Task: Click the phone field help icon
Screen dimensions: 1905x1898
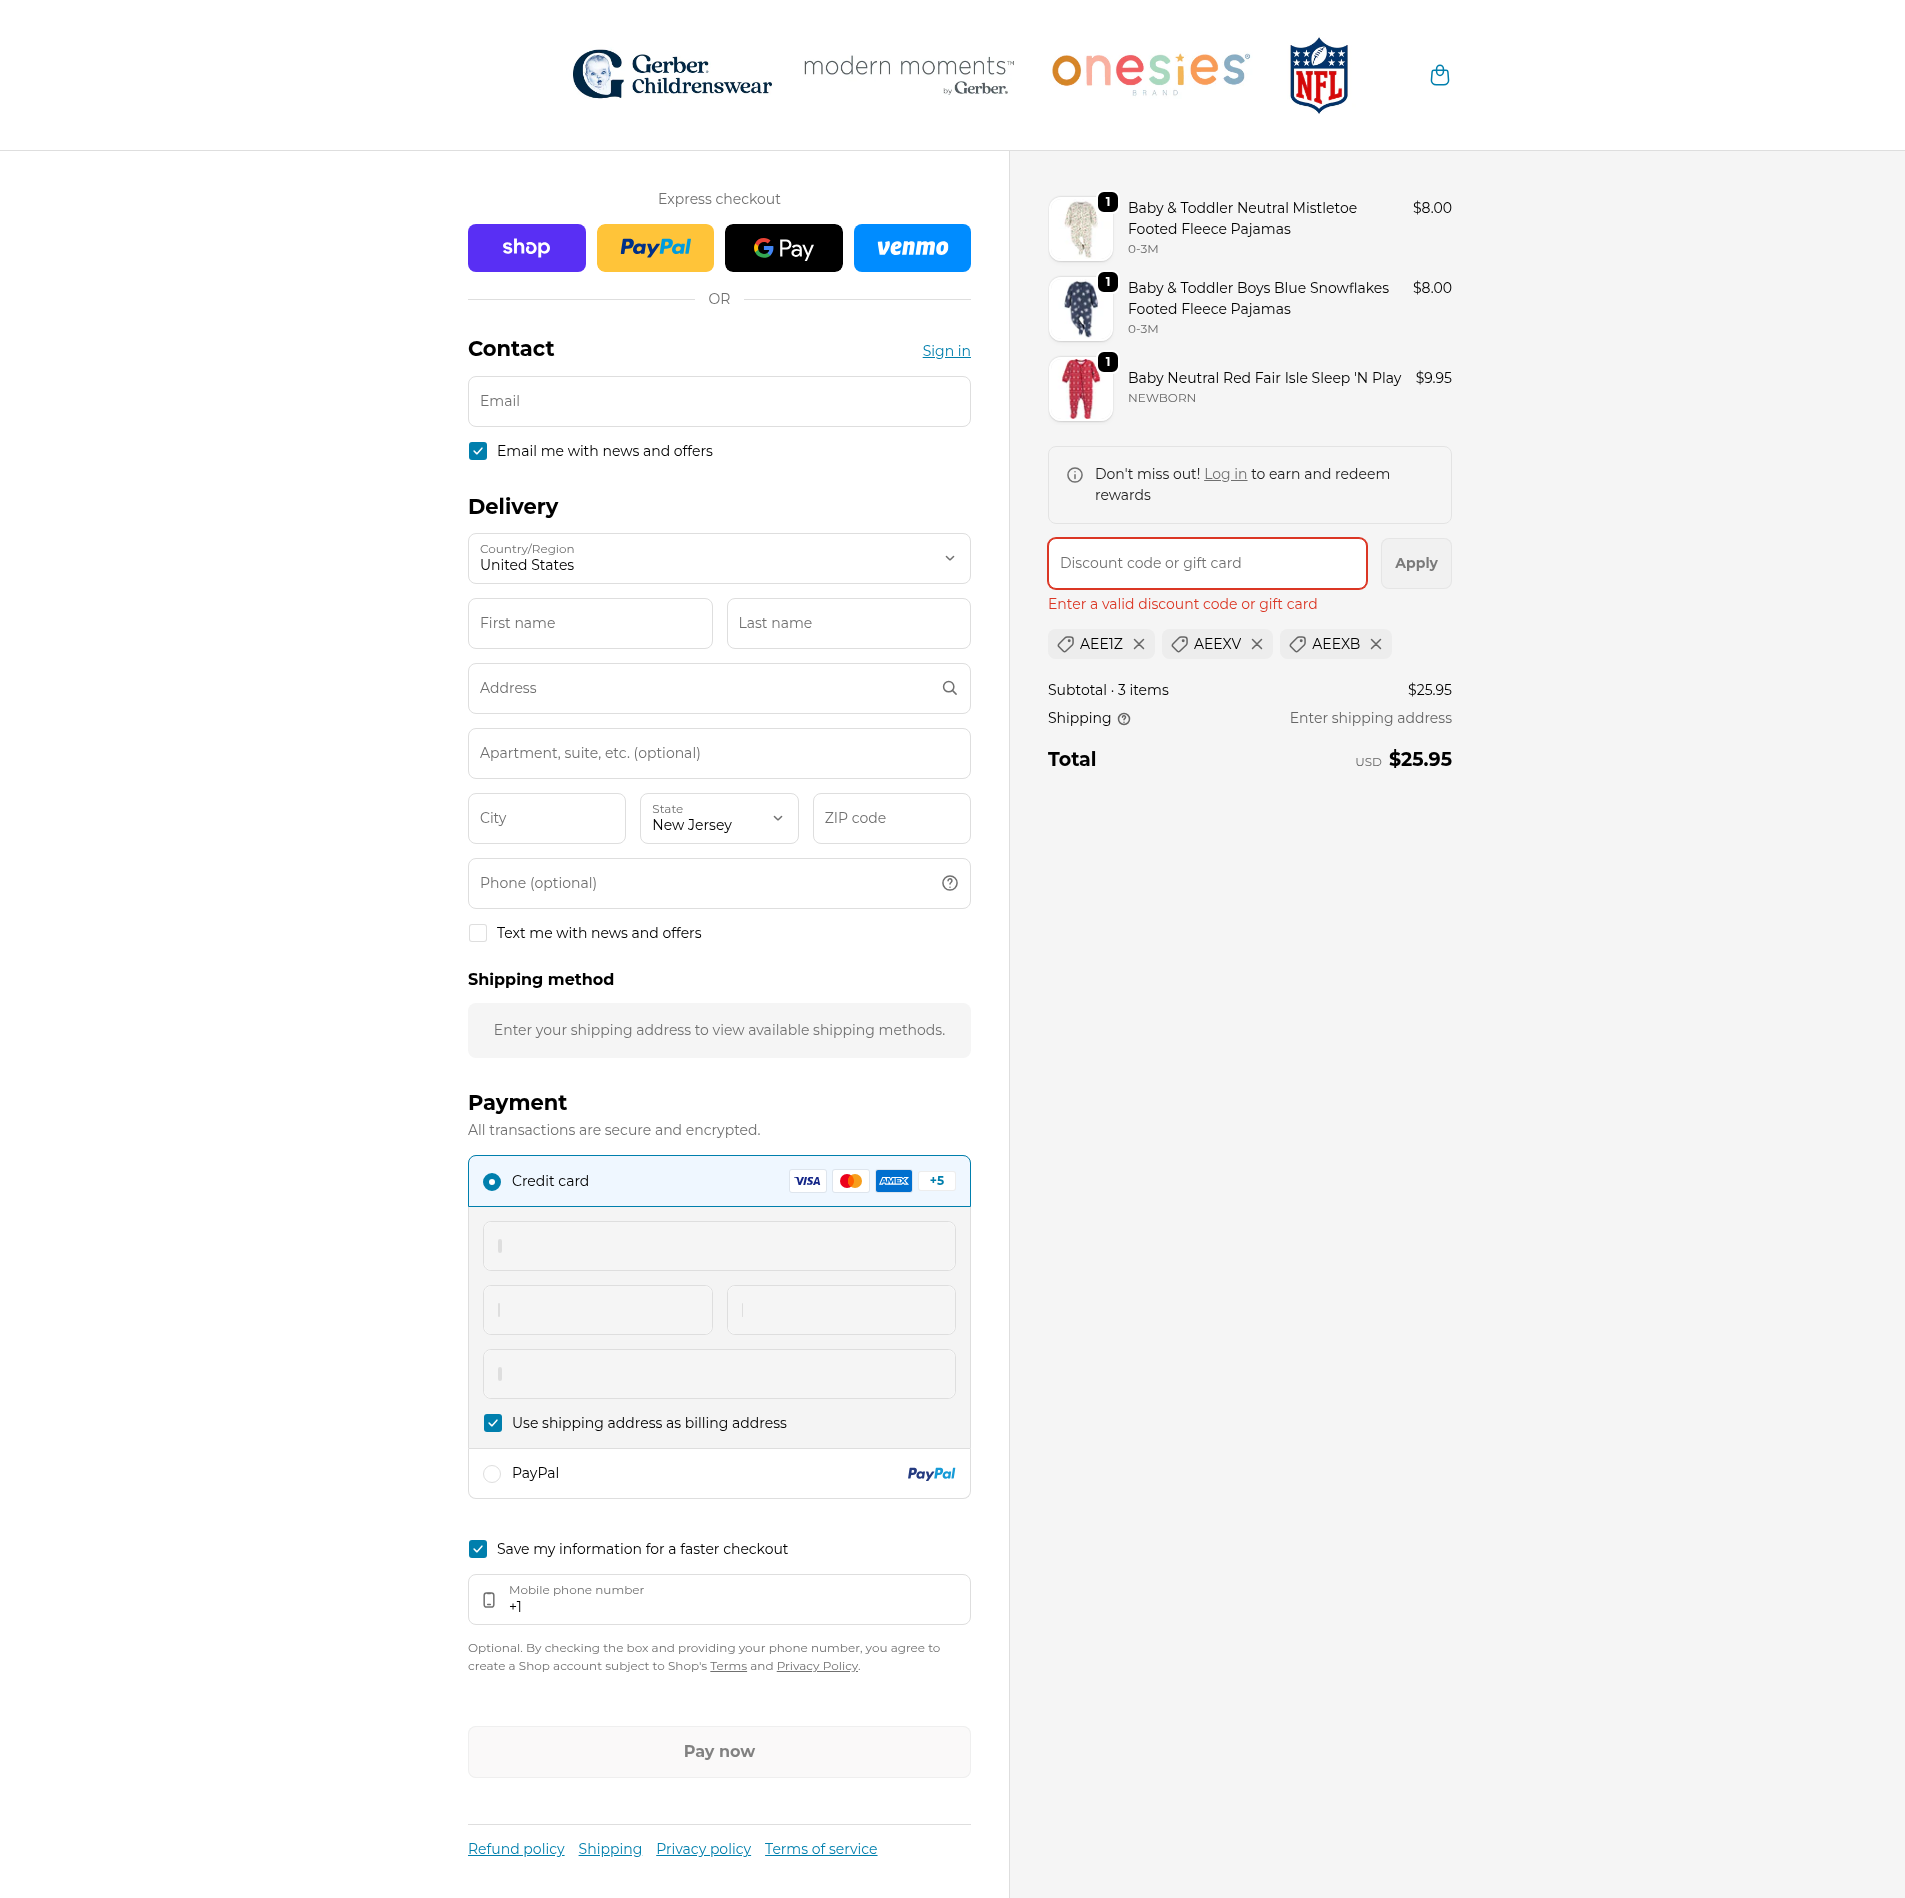Action: [x=949, y=883]
